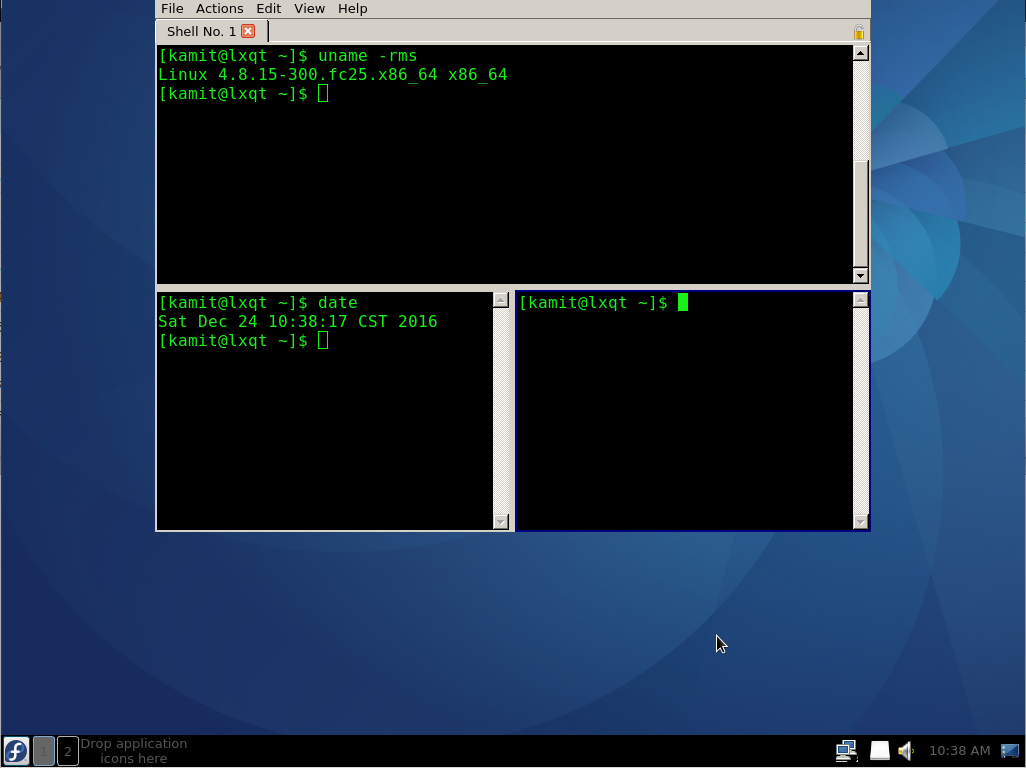Open the Fedora application menu launcher

coord(16,750)
